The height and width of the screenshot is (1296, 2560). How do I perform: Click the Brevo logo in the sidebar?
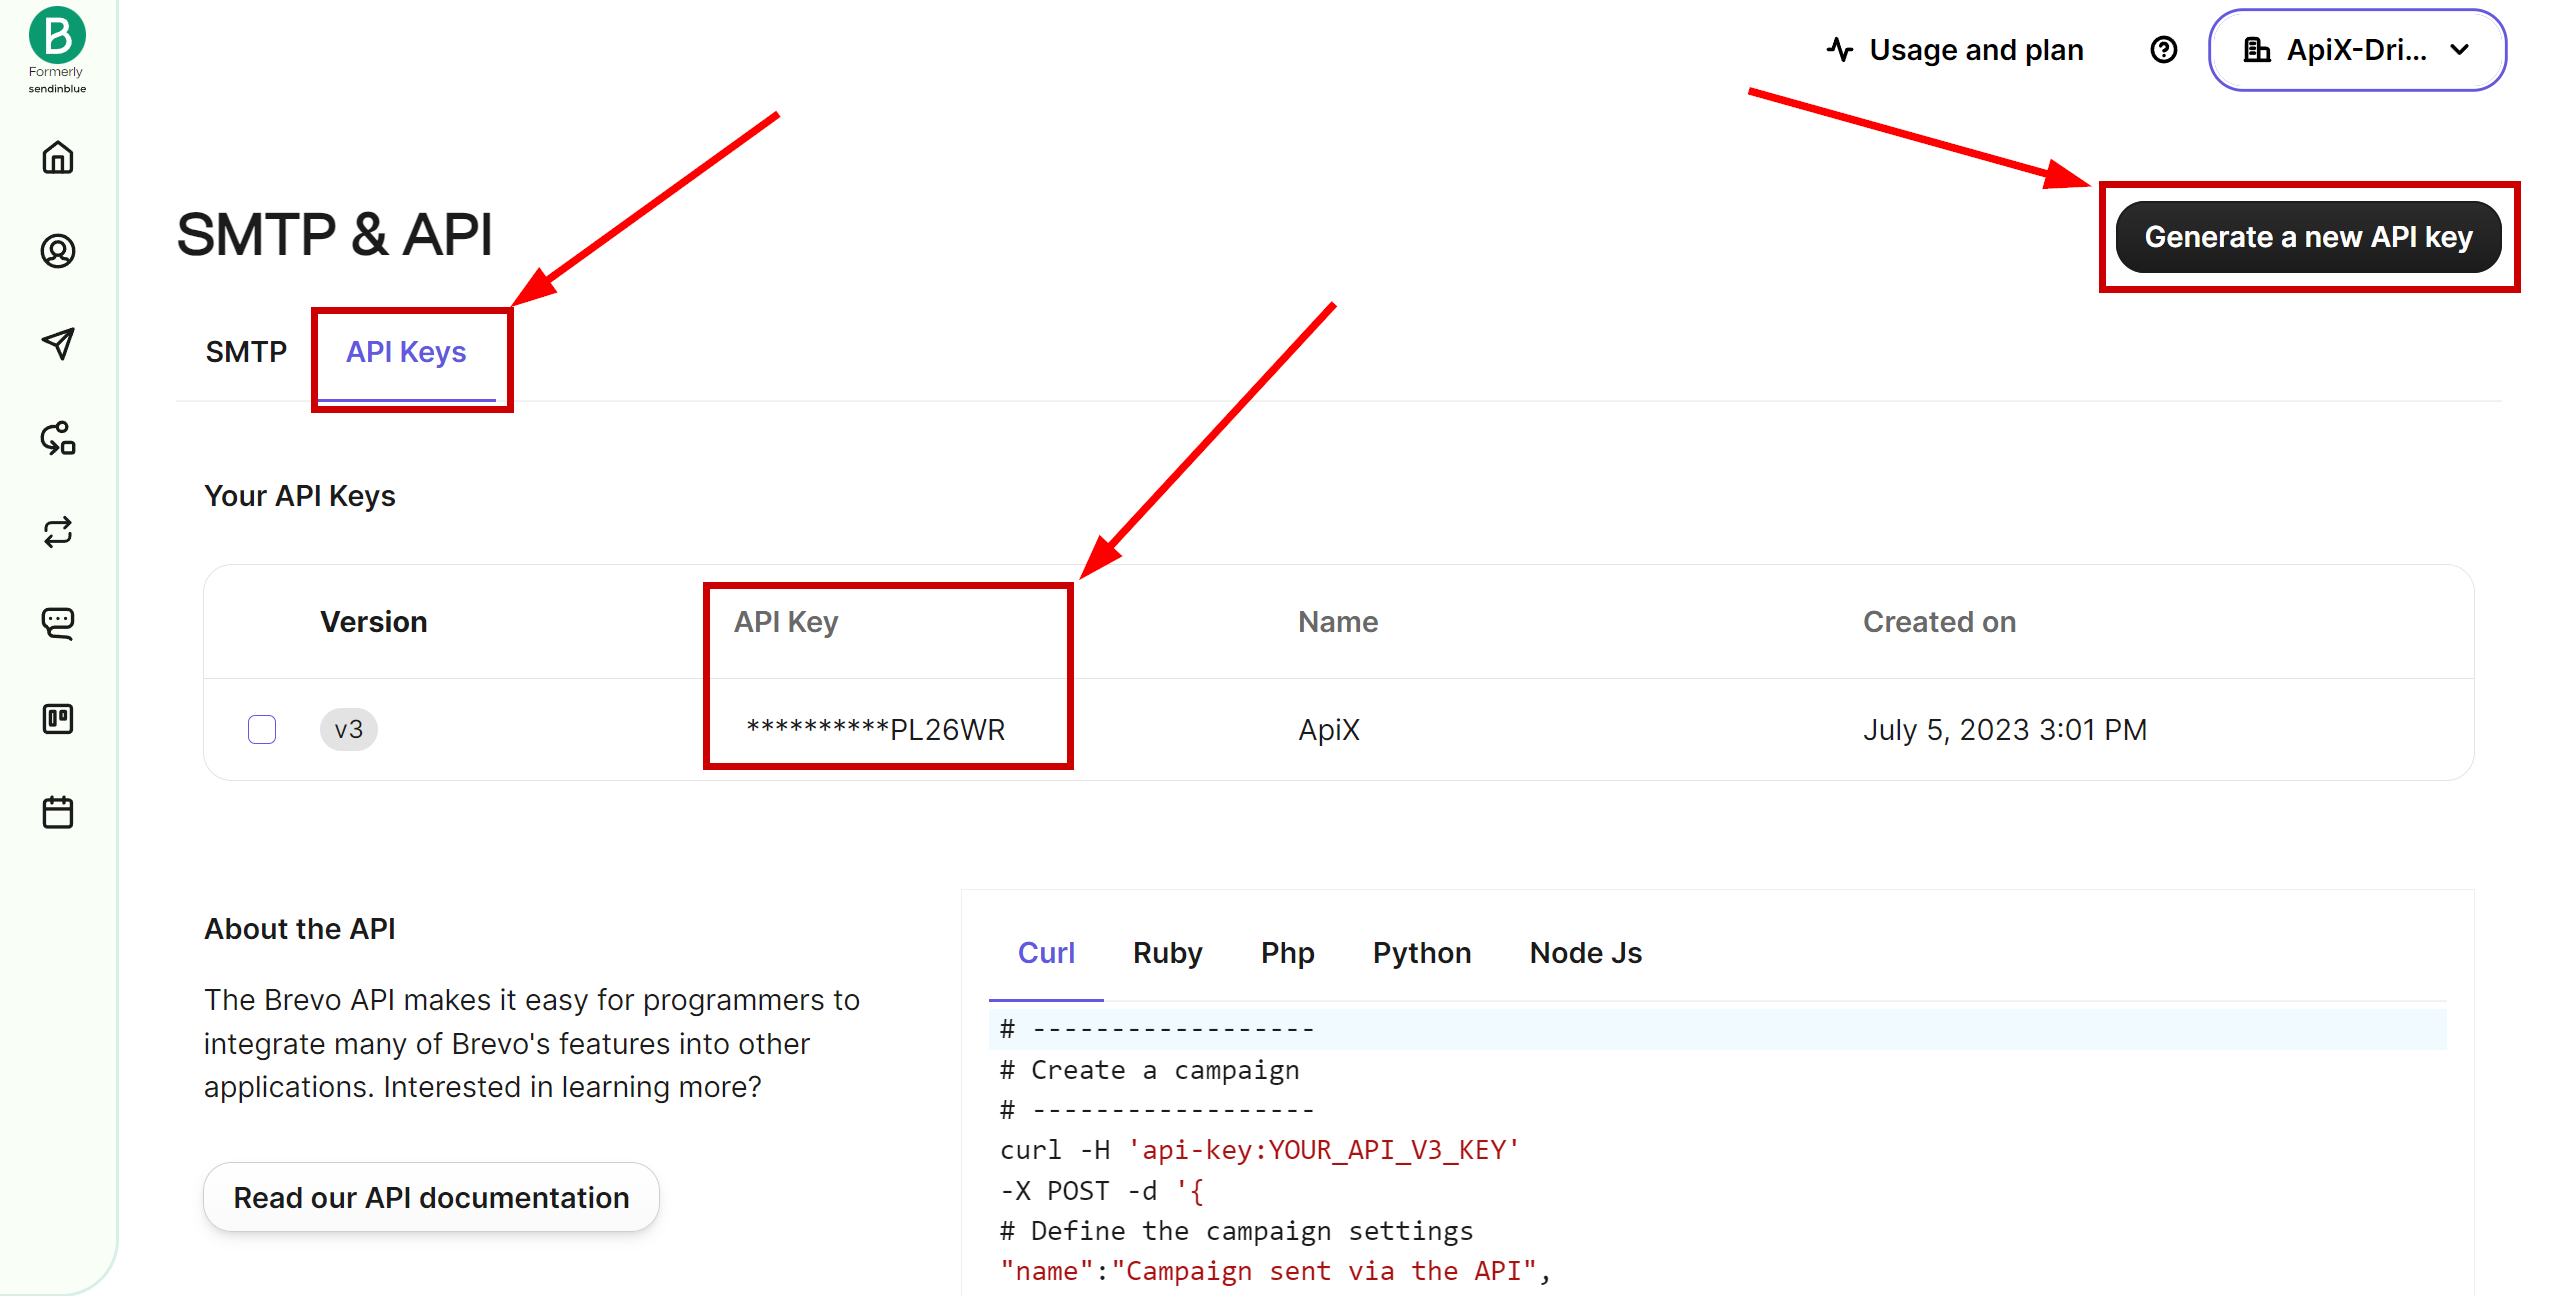(57, 37)
